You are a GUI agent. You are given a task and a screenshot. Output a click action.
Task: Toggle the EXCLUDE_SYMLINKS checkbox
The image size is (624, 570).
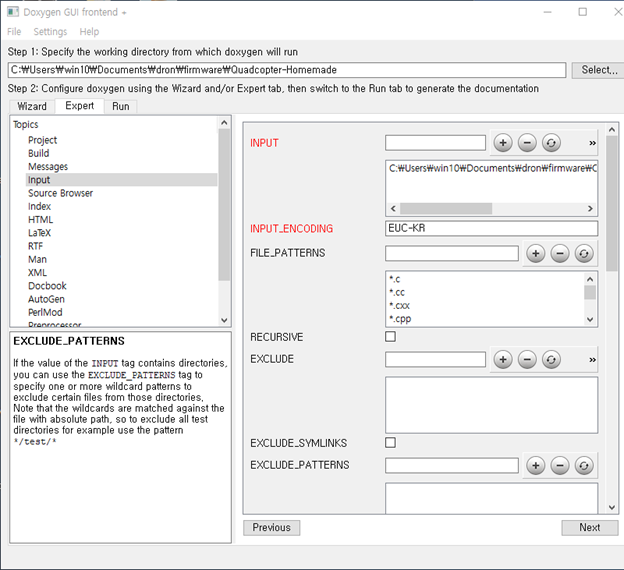[x=390, y=443]
